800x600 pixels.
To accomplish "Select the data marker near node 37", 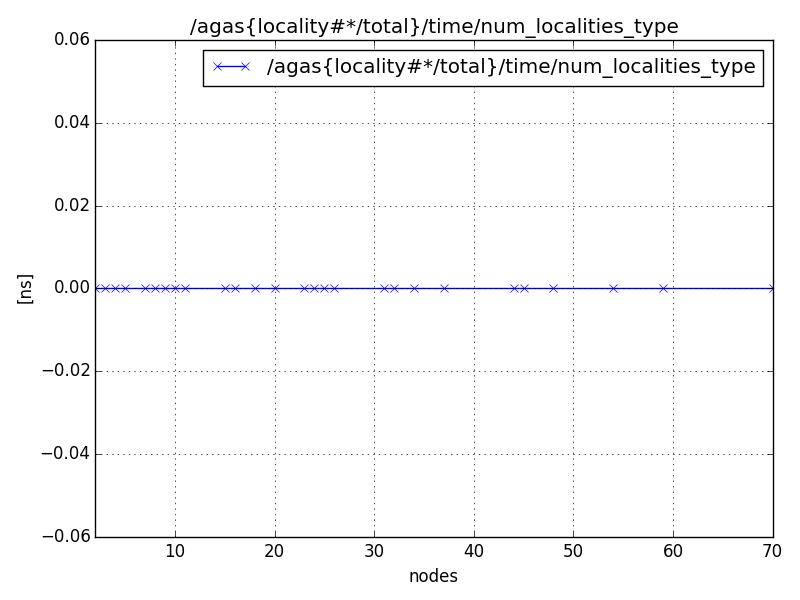I will point(442,288).
